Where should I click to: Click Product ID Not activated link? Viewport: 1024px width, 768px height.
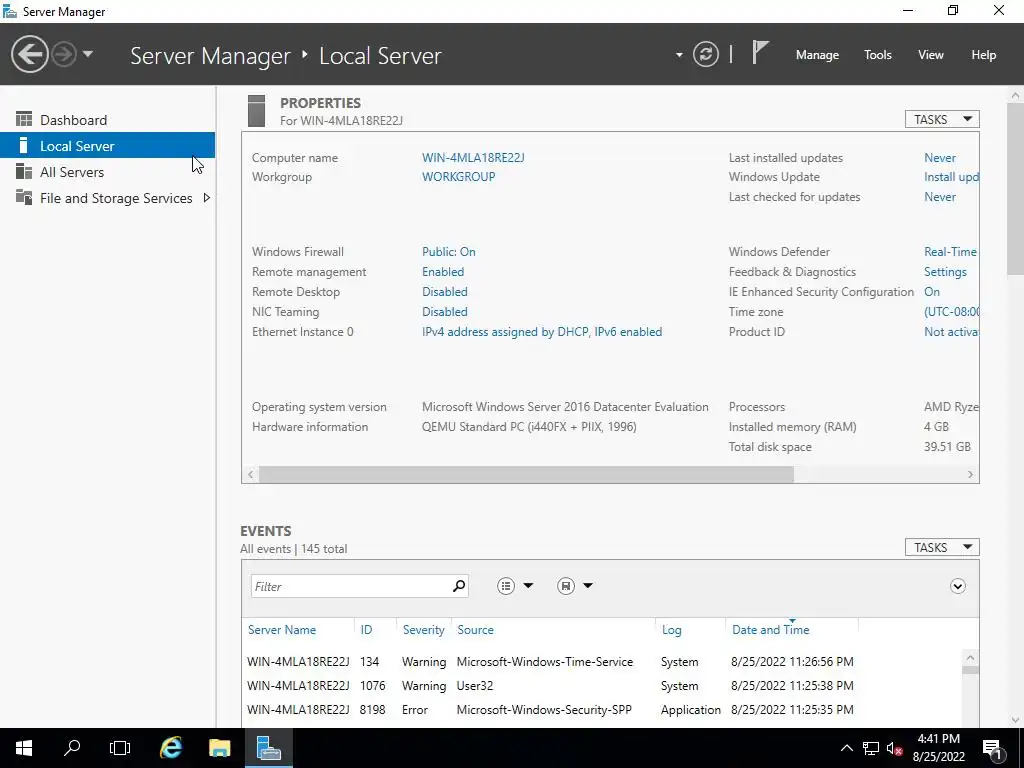(x=951, y=332)
